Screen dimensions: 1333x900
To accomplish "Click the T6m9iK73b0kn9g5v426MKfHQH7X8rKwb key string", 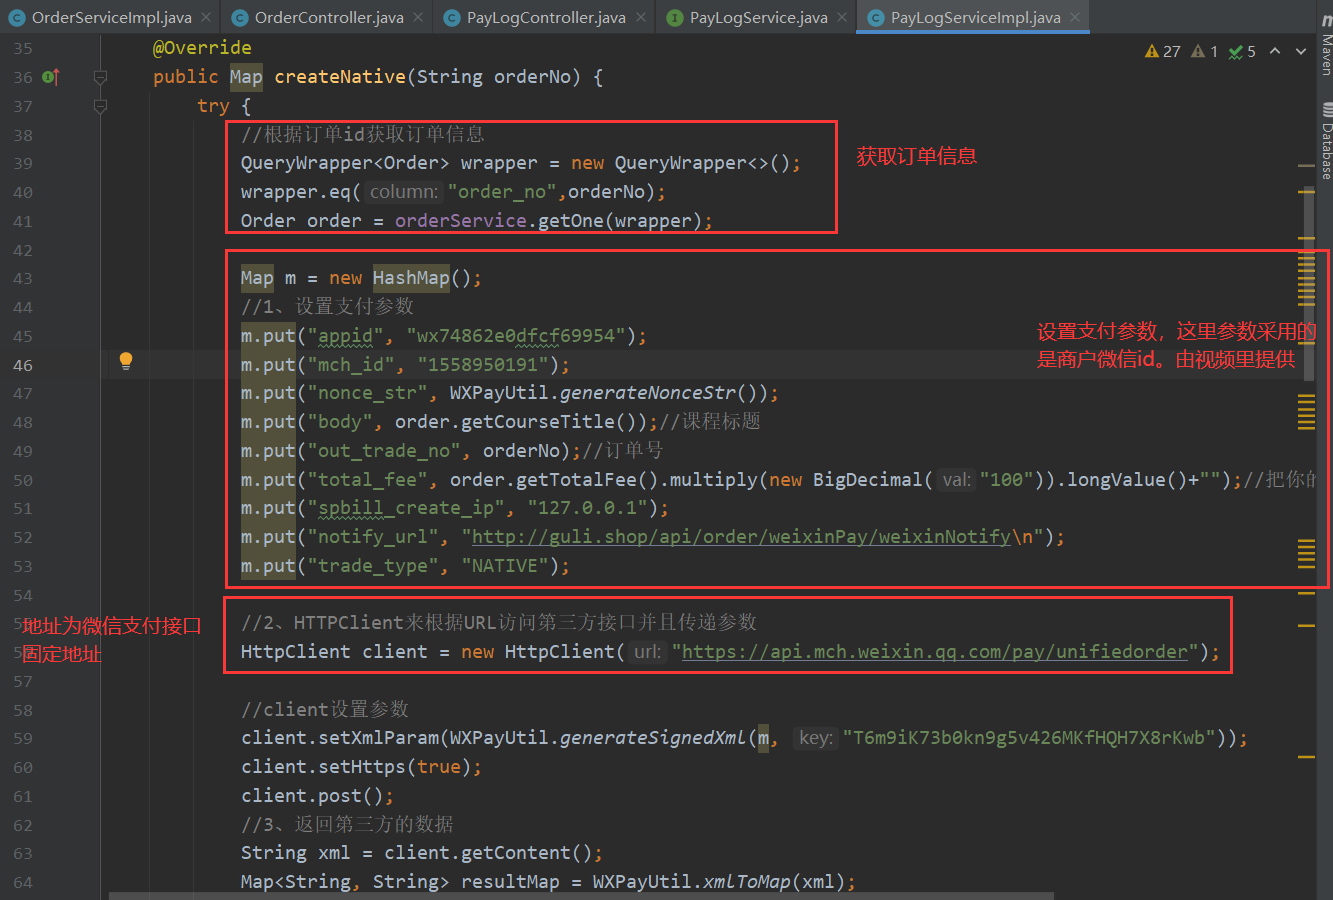I will click(1029, 738).
